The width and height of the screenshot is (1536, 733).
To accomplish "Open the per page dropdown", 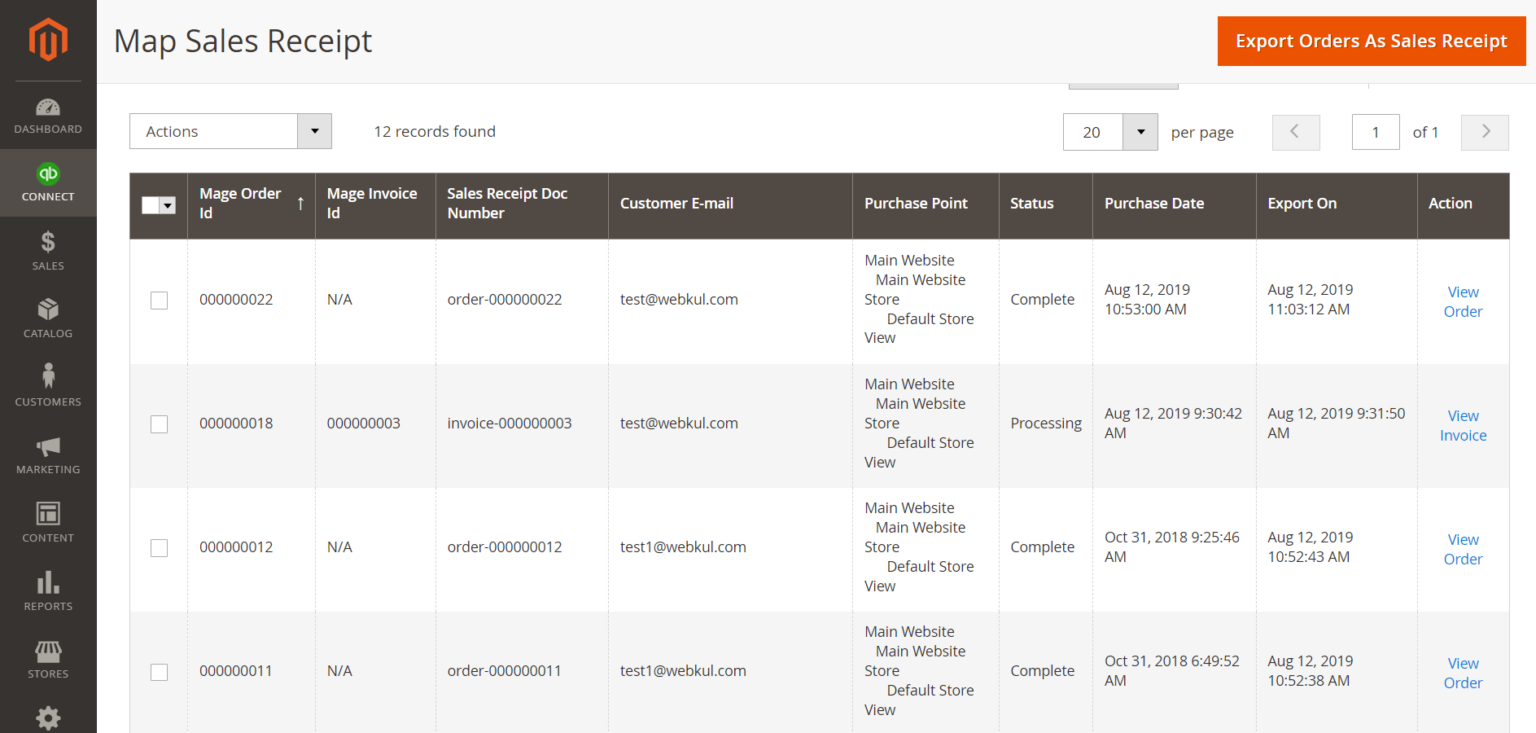I will coord(1110,131).
